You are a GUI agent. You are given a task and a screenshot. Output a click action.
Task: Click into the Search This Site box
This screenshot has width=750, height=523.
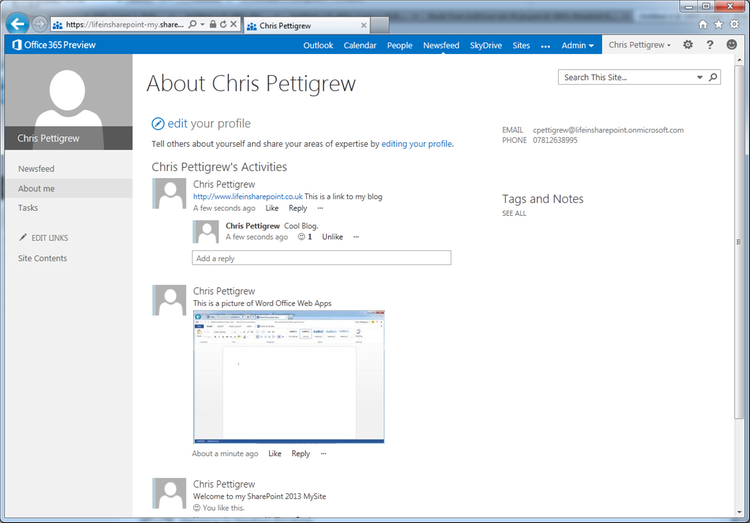click(627, 77)
